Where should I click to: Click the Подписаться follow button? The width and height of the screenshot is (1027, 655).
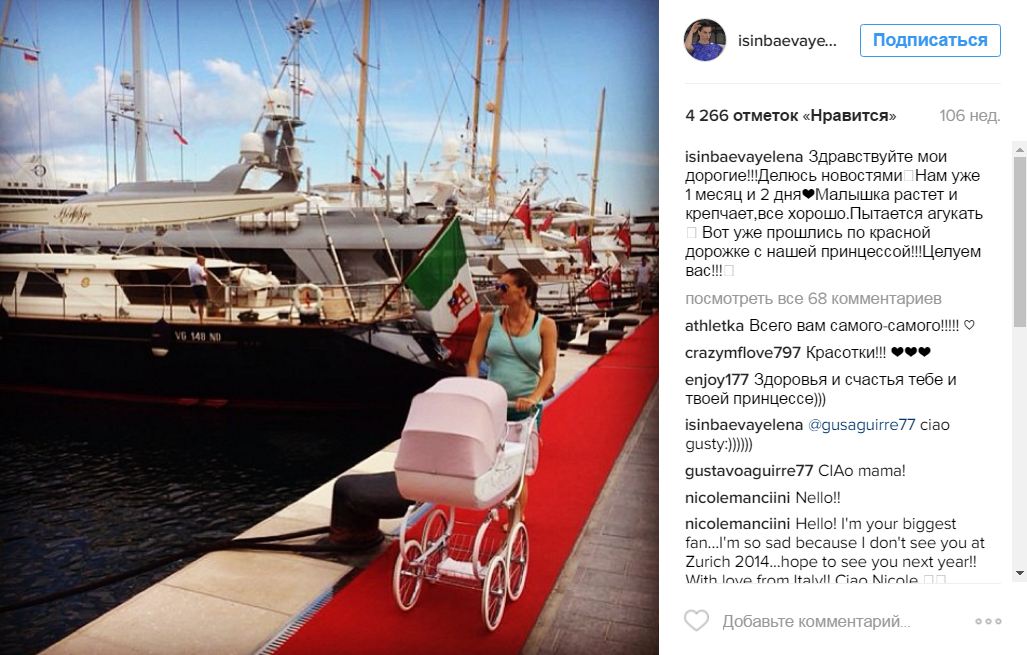click(x=930, y=41)
